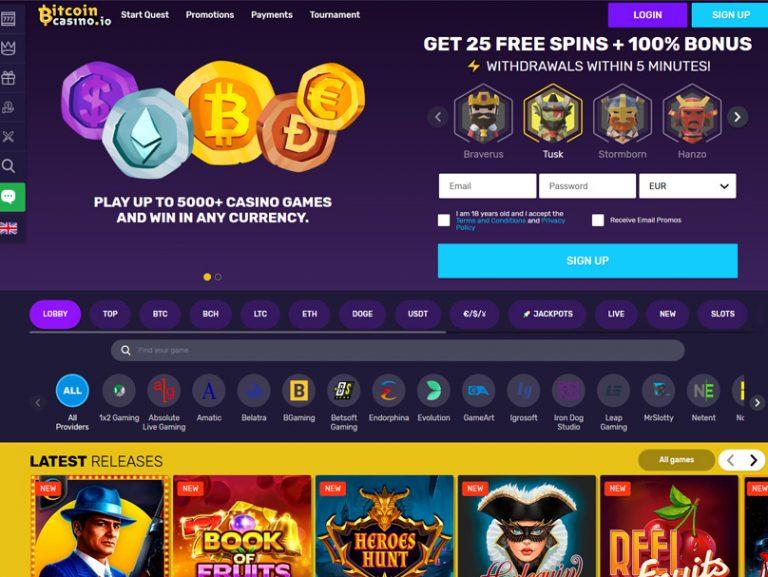Open the slots icon in left sidebar
Image resolution: width=768 pixels, height=577 pixels.
[x=8, y=19]
